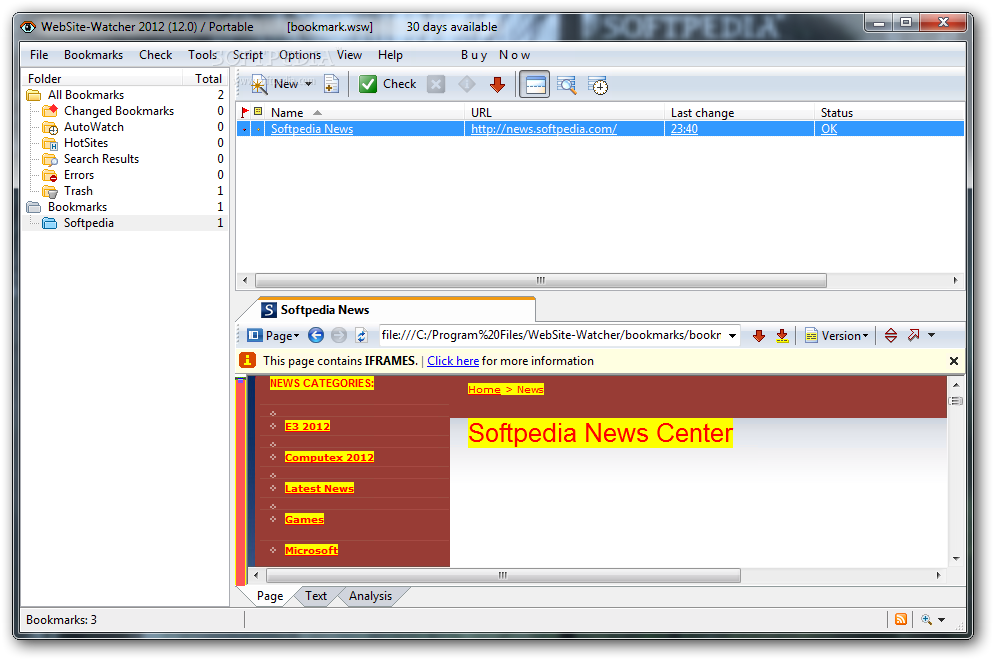Open the dropdown arrow next to New
Screen dimensions: 994x660
point(309,84)
